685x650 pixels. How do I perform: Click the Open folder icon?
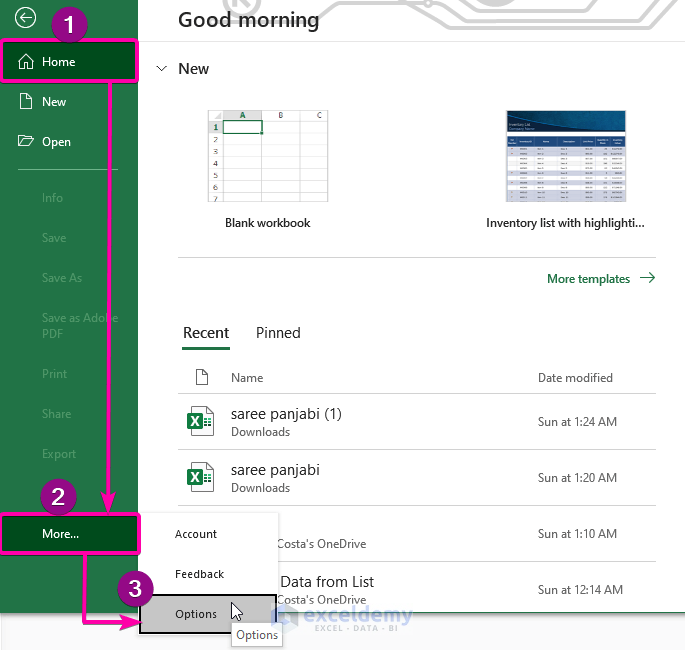pos(26,141)
